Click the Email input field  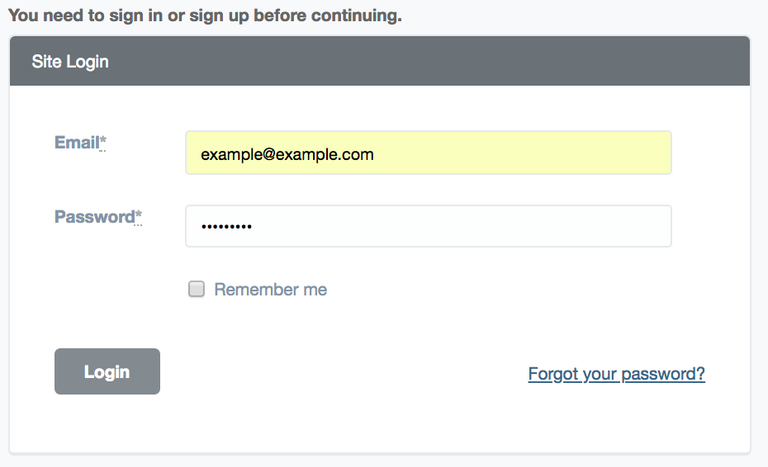428,153
